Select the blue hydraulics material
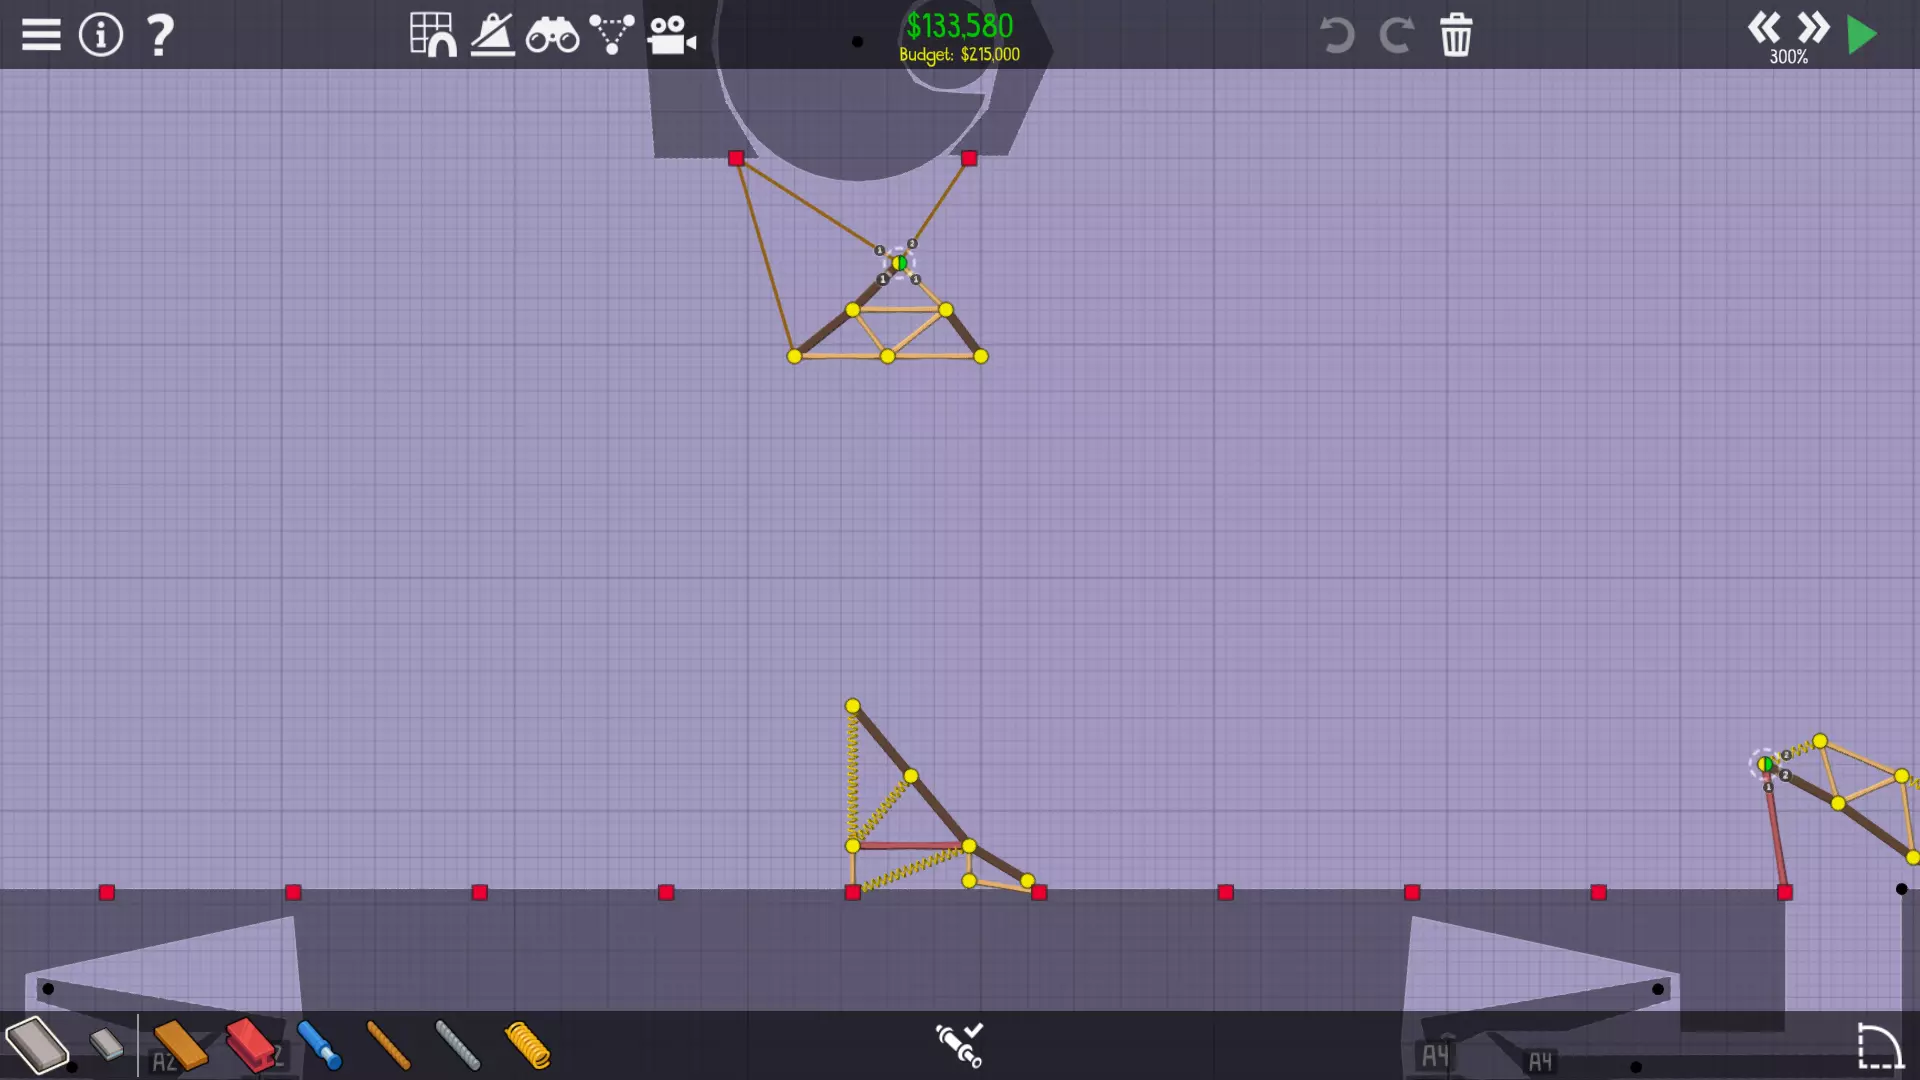1920x1080 pixels. [x=320, y=1045]
